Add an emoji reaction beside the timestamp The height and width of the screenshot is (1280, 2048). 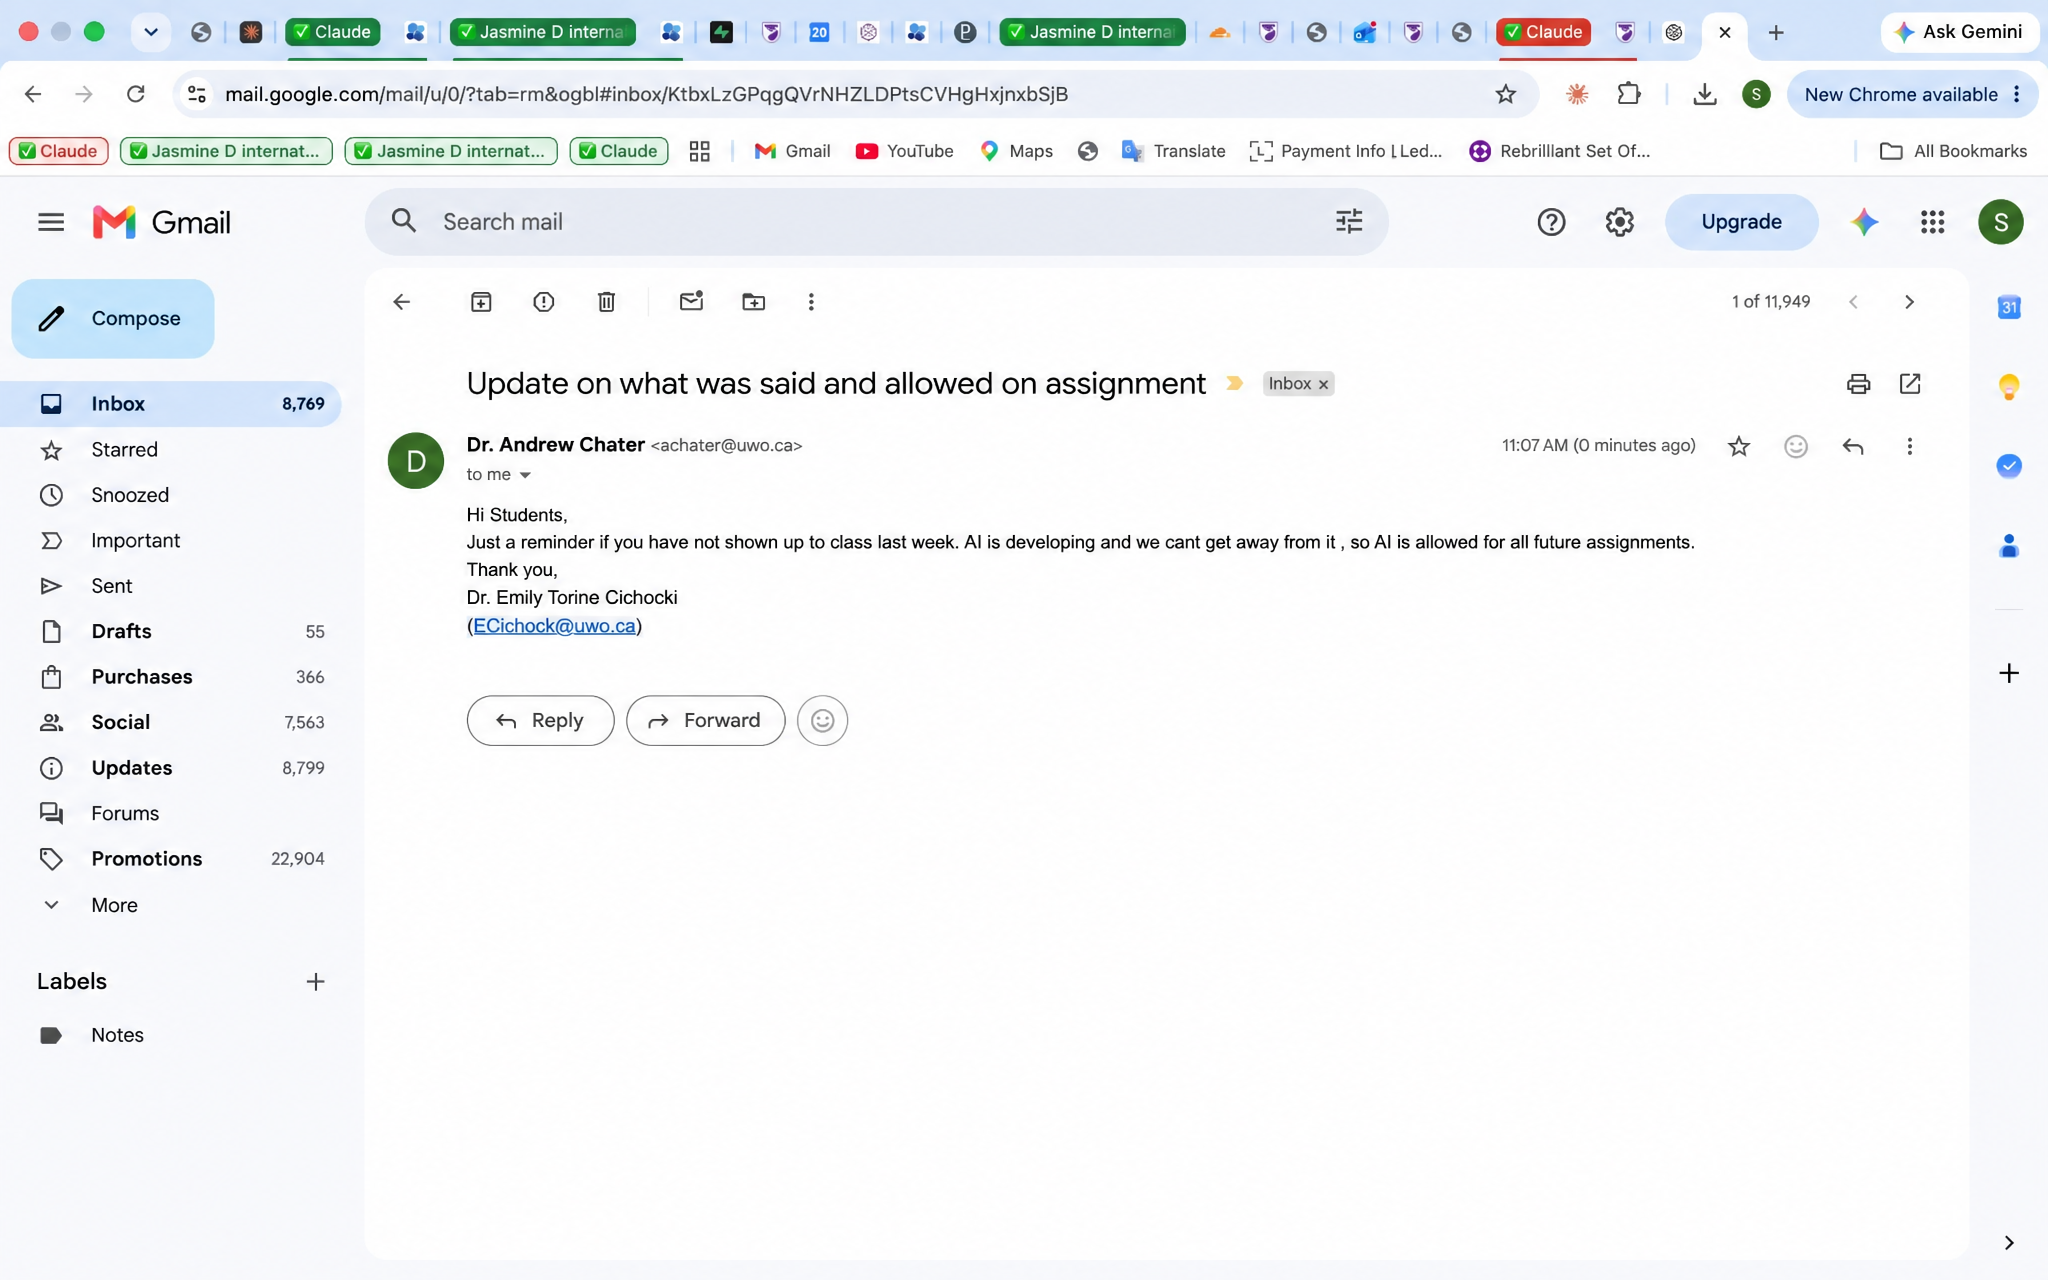pyautogui.click(x=1796, y=446)
